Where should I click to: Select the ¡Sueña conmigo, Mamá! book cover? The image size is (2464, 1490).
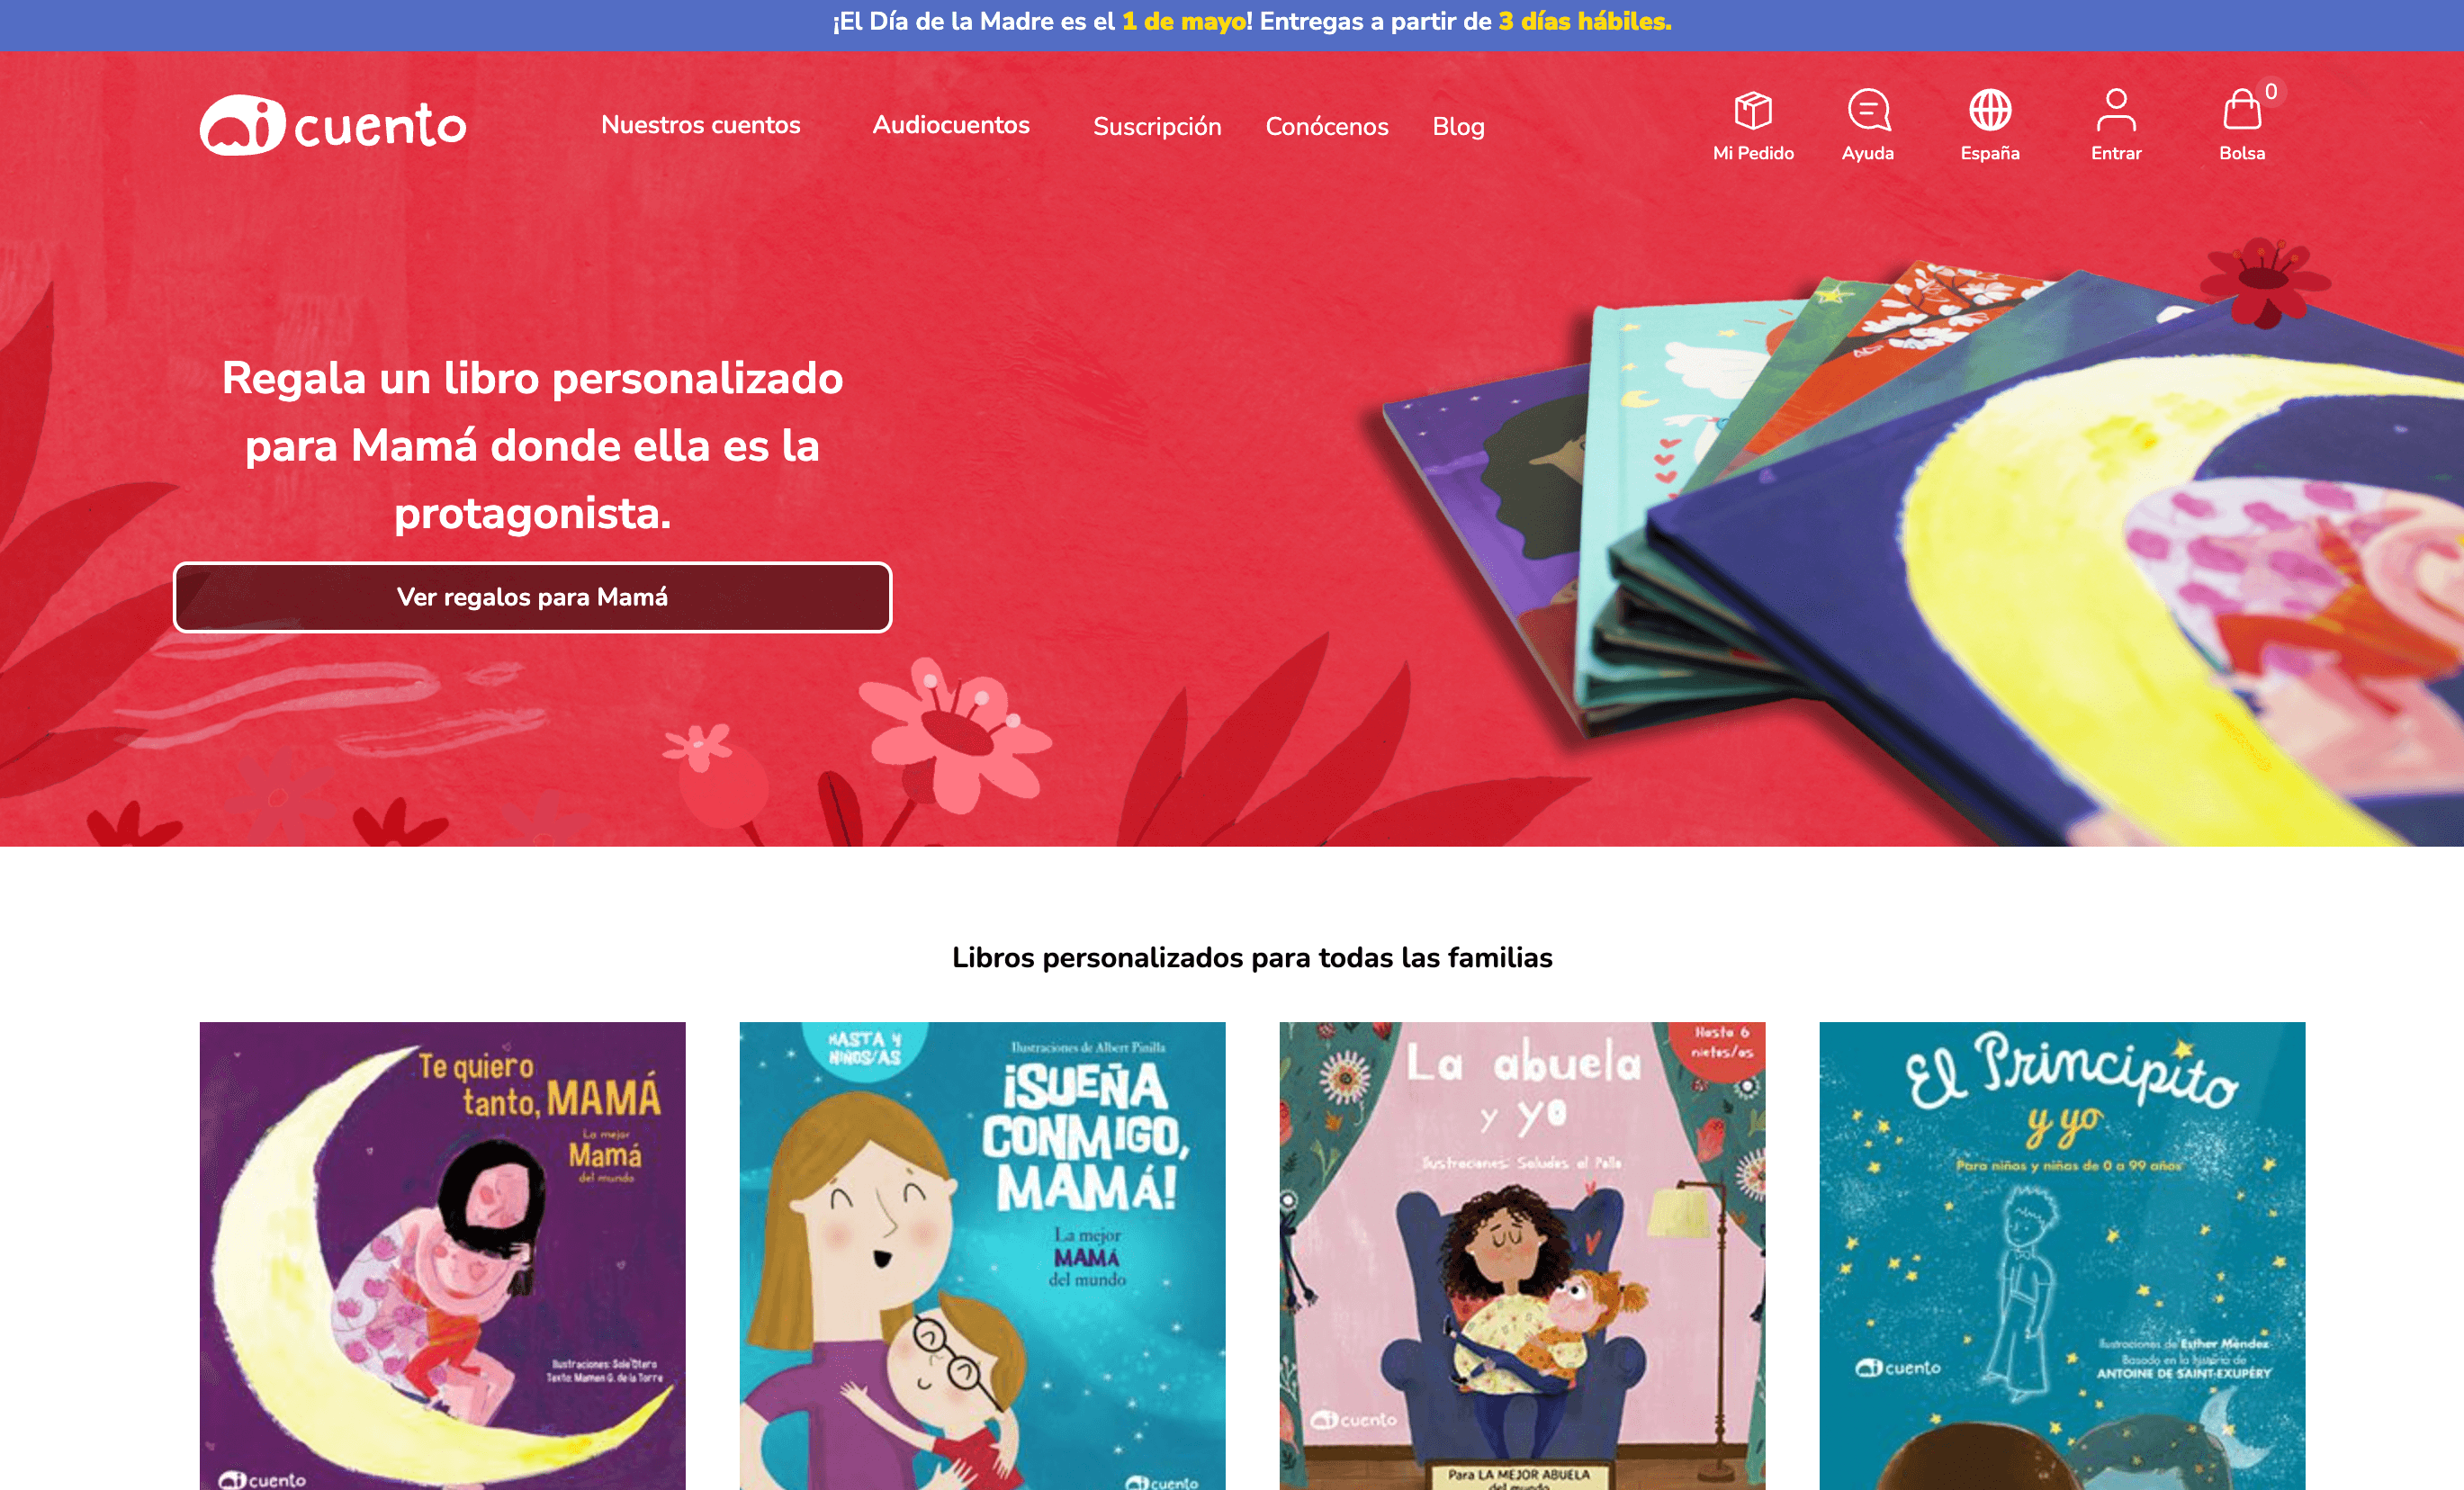[x=982, y=1256]
